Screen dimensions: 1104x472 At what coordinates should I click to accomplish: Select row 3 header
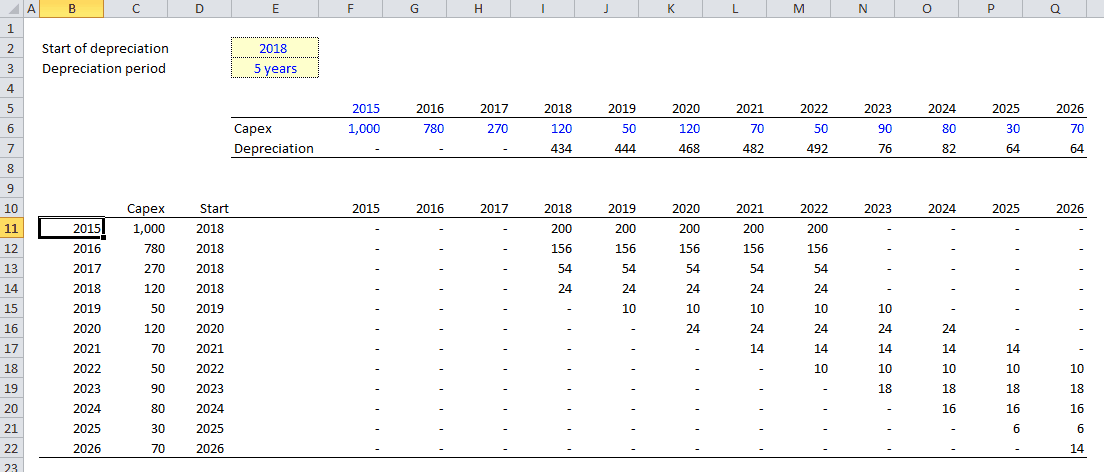(x=11, y=68)
